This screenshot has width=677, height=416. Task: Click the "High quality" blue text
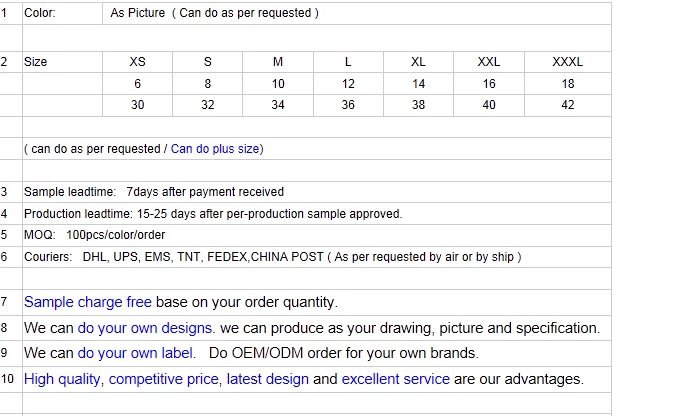[62, 379]
